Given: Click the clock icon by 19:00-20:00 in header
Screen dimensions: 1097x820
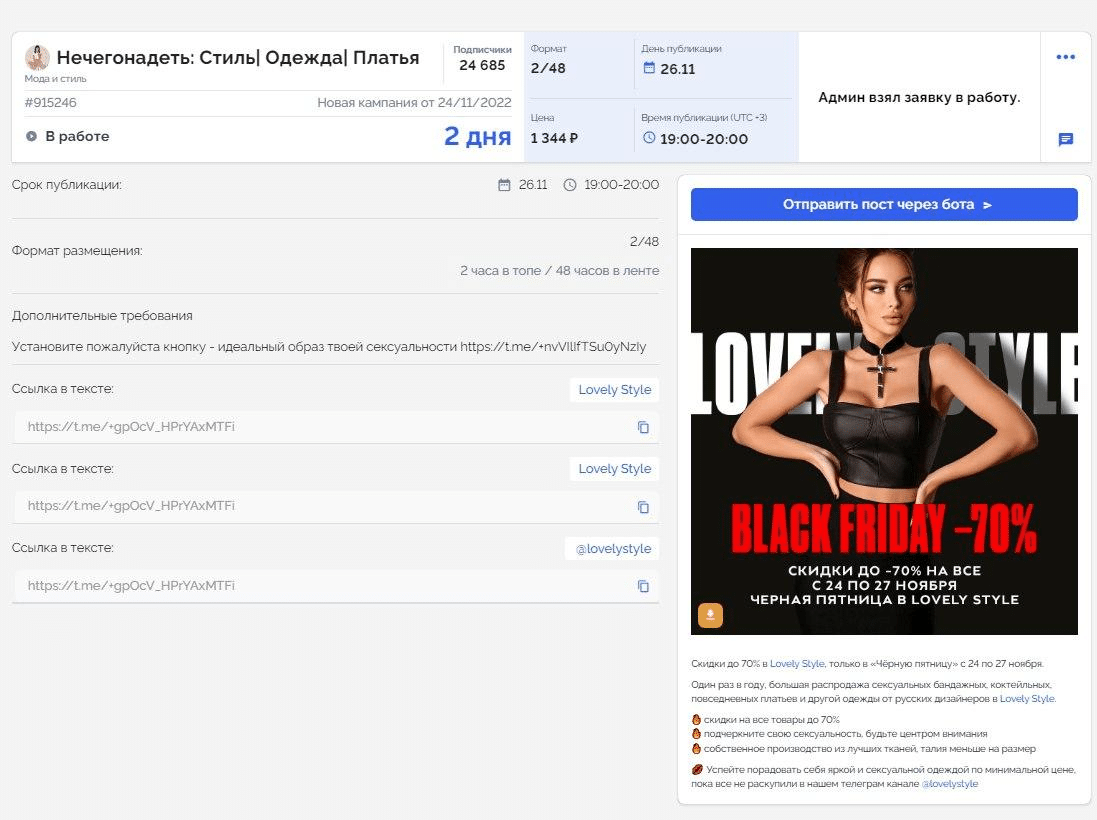Looking at the screenshot, I should (649, 138).
